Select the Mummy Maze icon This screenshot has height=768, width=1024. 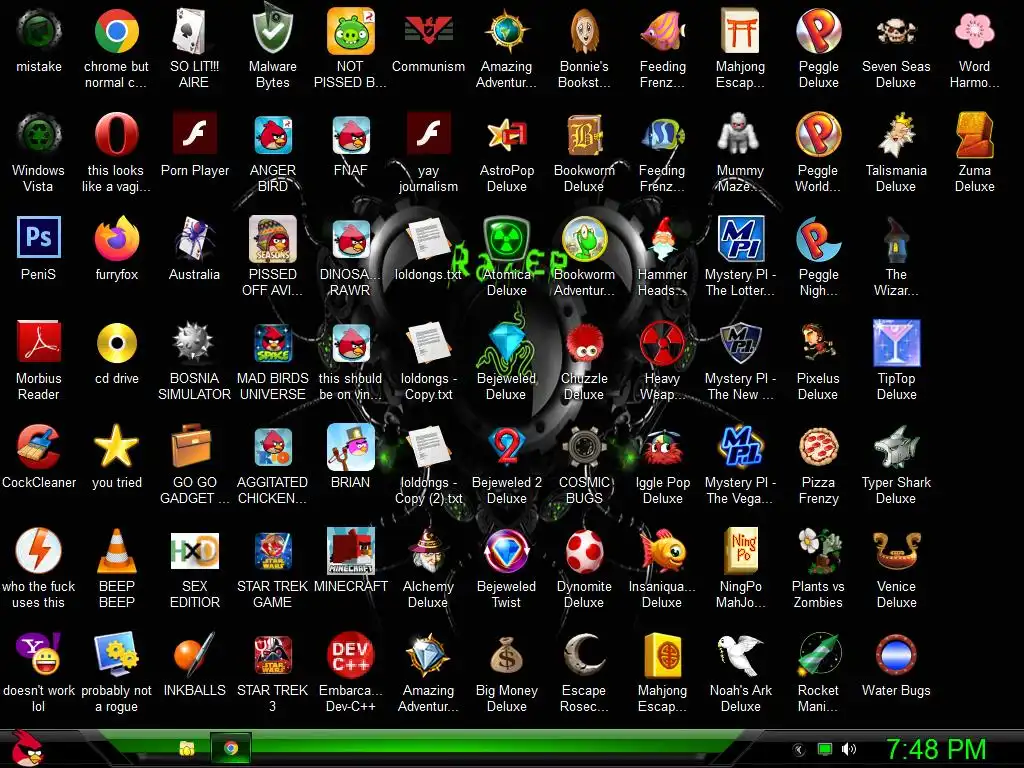click(740, 135)
